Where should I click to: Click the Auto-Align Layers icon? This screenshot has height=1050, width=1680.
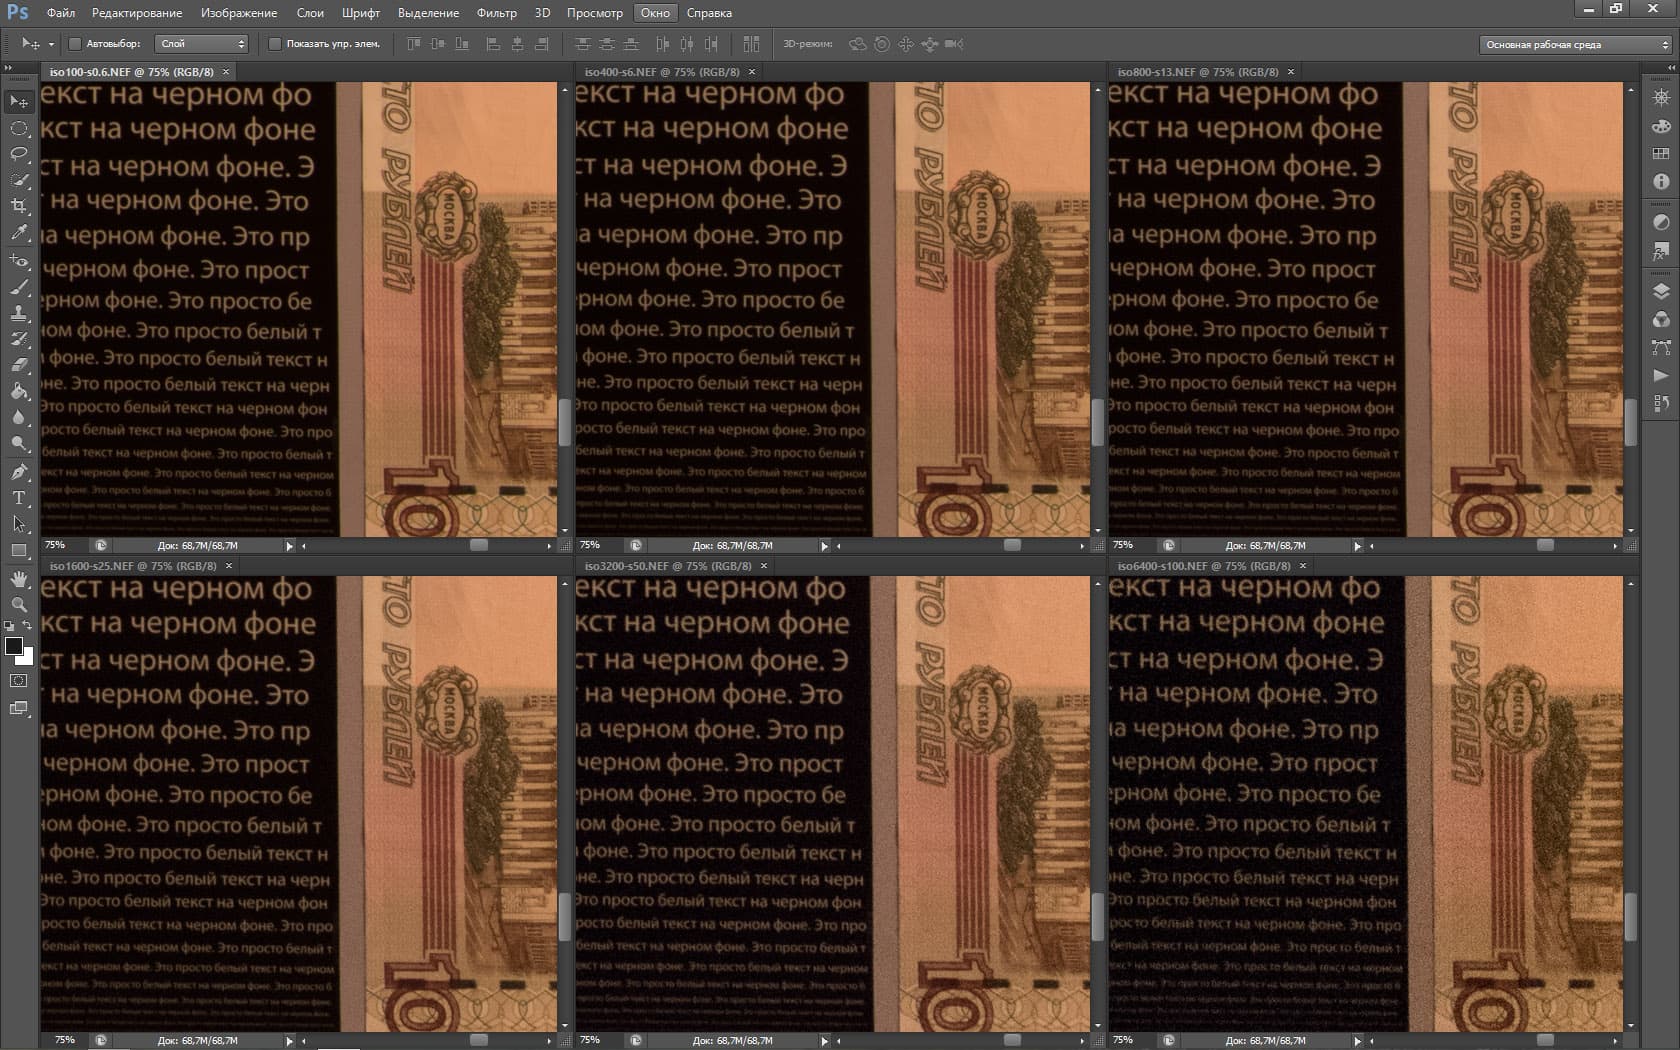(751, 44)
